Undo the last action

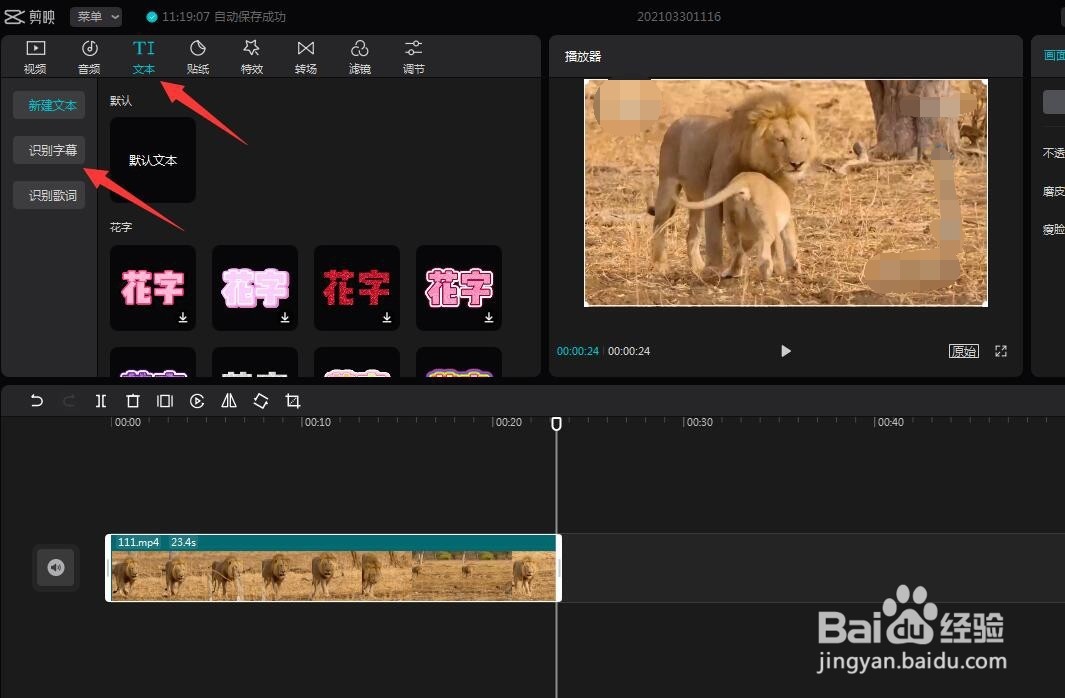point(37,401)
